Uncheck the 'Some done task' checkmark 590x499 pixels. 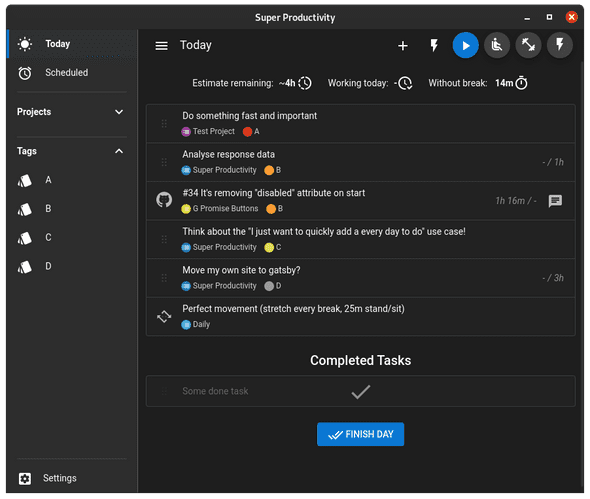coord(360,392)
